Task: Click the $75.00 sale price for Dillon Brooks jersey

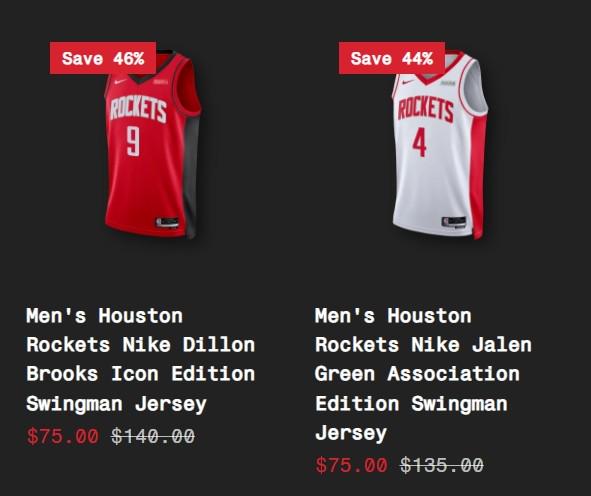Action: click(63, 436)
